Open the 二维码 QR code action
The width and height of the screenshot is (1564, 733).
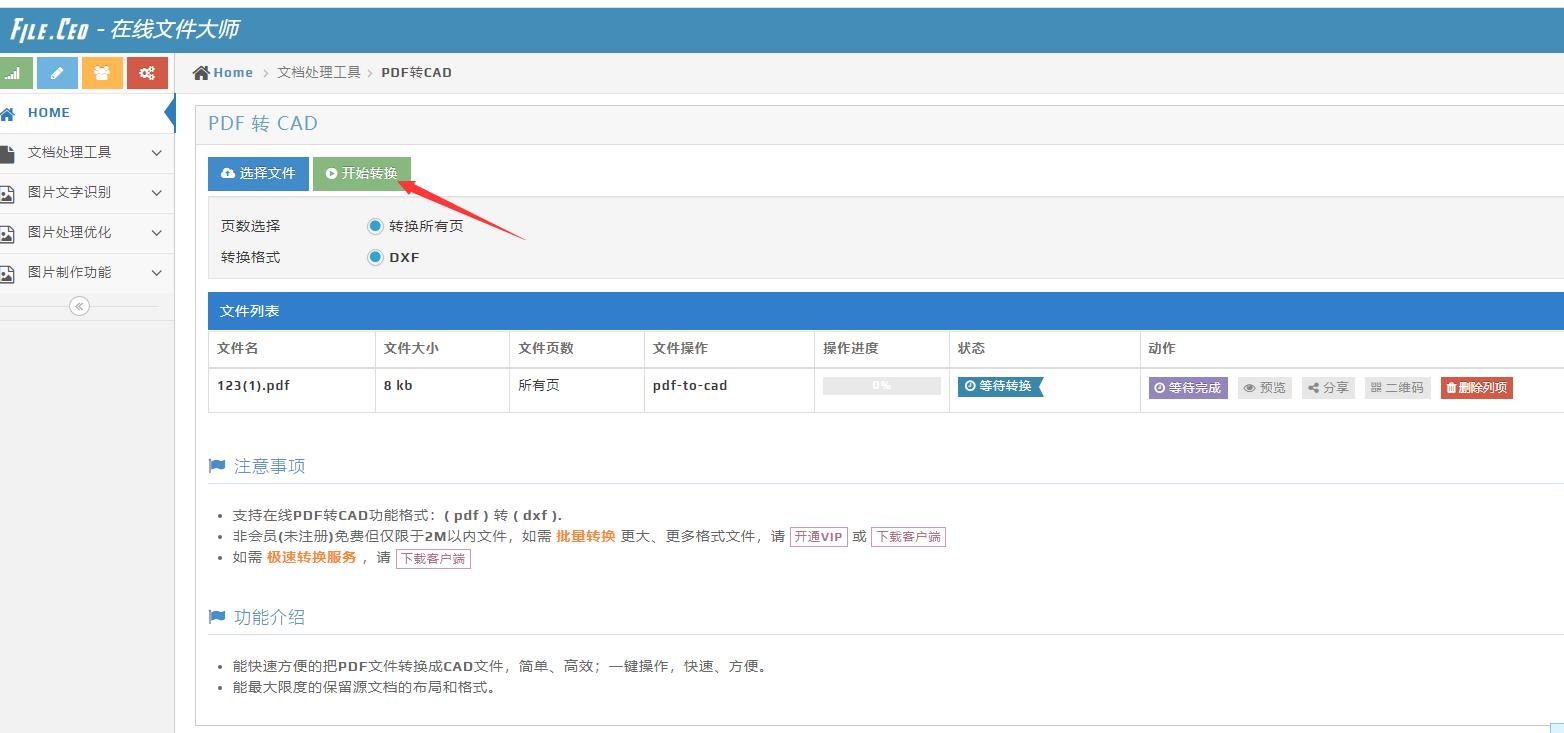pos(1397,387)
